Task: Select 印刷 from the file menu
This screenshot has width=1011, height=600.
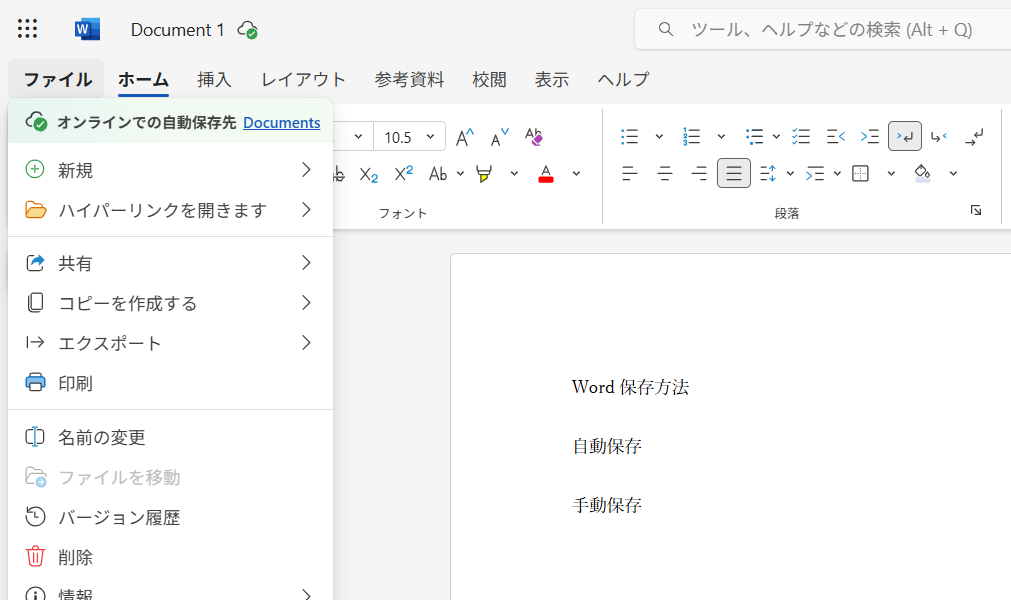Action: (170, 383)
